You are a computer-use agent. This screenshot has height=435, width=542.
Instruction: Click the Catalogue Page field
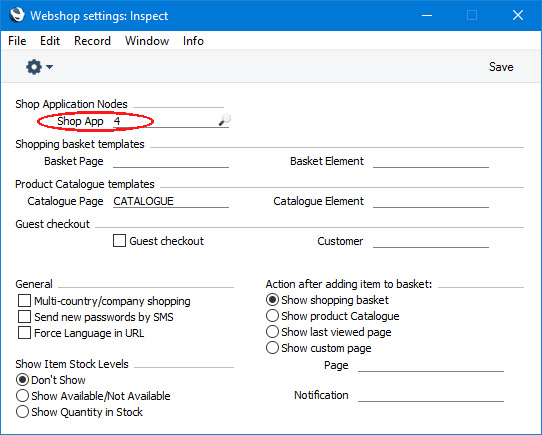point(171,201)
